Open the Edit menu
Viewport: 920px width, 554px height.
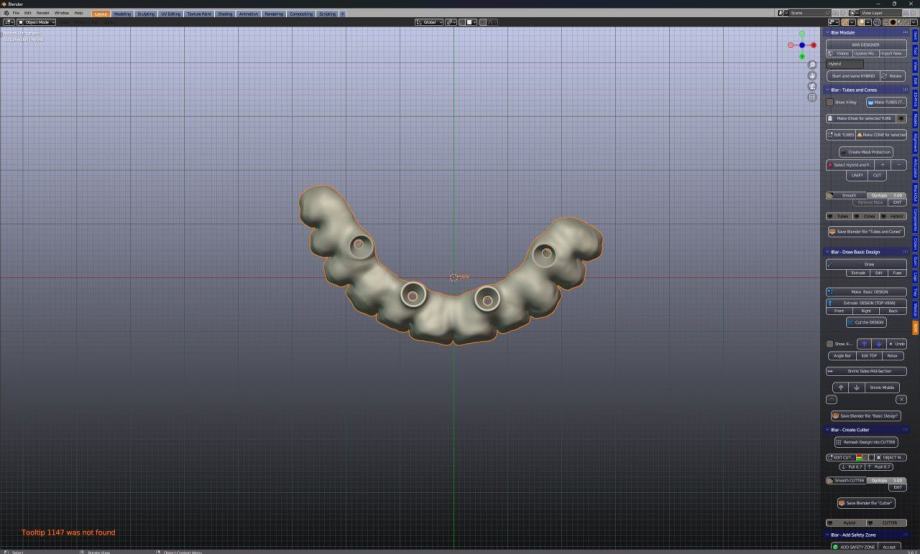pos(28,13)
